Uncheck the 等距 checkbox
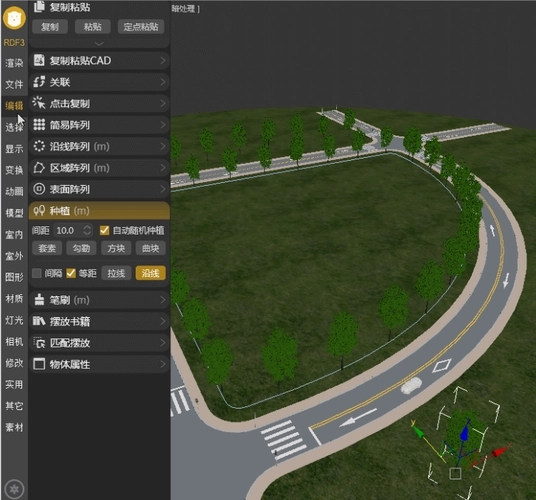The height and width of the screenshot is (500, 536). pyautogui.click(x=71, y=273)
